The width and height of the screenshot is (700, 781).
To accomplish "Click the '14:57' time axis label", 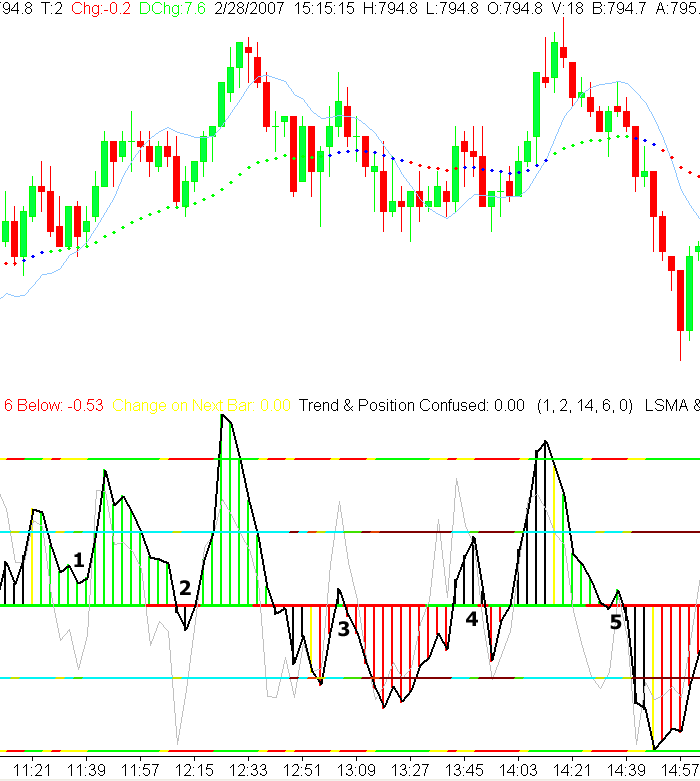I will point(680,770).
